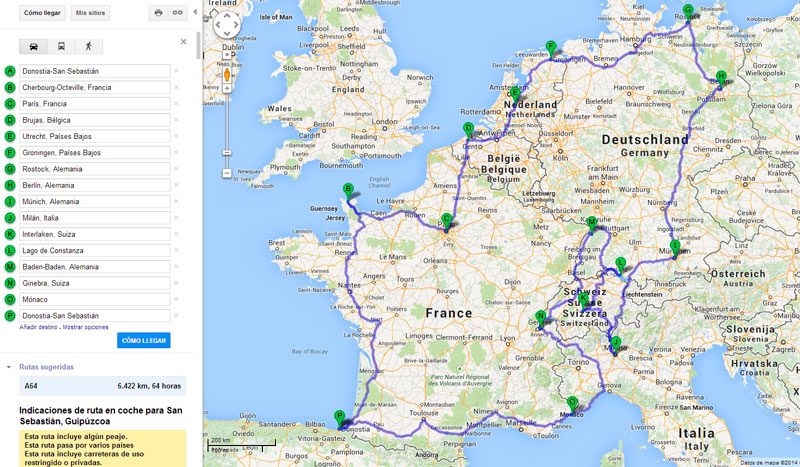The image size is (800, 467).
Task: Click map marker B at Cherbourg
Action: 348,191
